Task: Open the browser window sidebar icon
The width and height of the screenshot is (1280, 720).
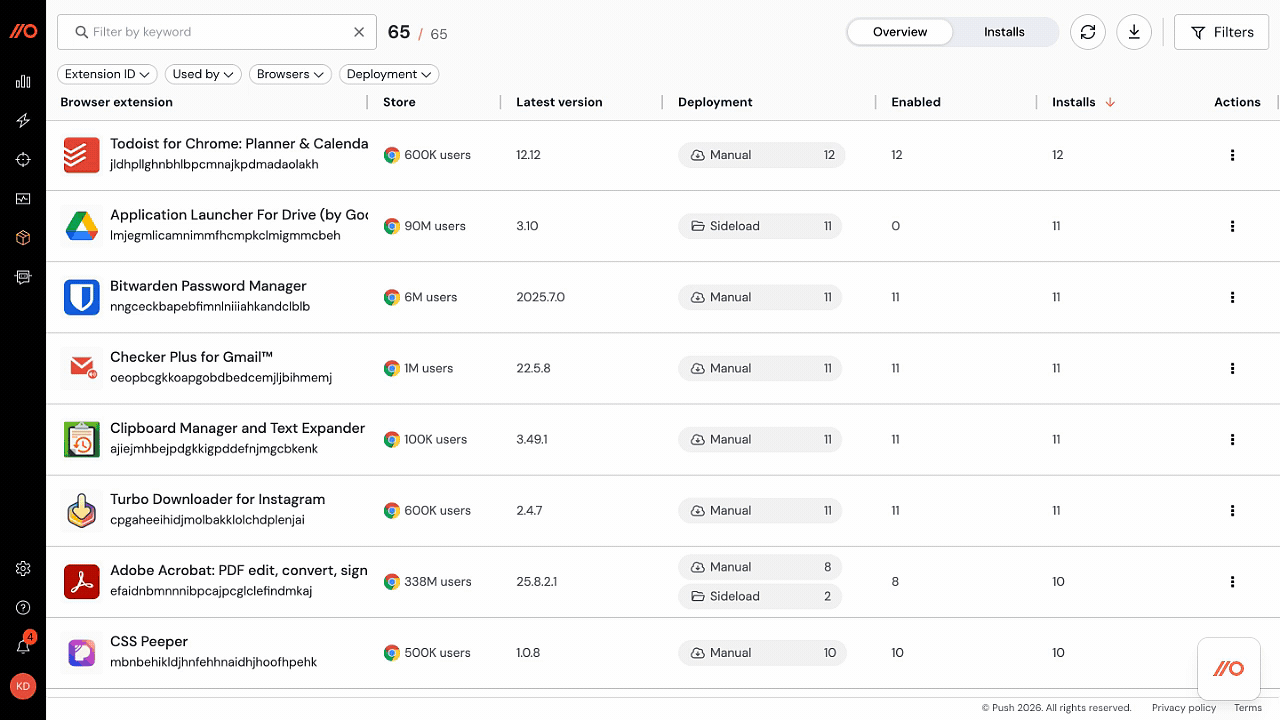Action: click(x=22, y=277)
